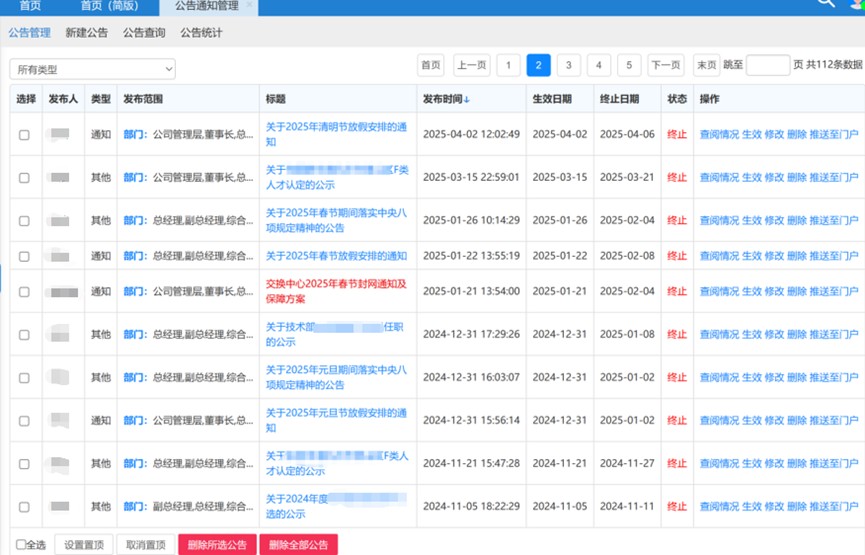This screenshot has height=555, width=865.
Task: Click 查阅情况 for the 2025年清明节 notice
Action: coord(718,134)
